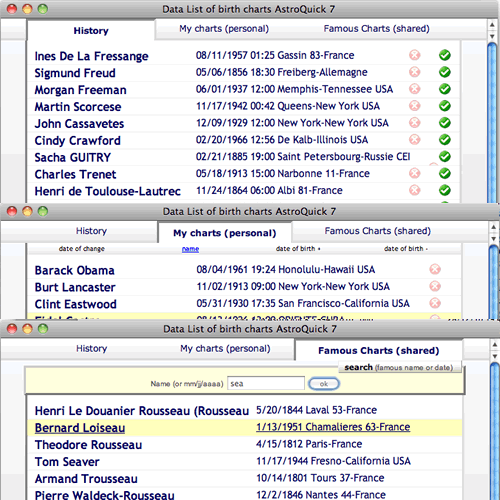Open Sigmund Freud chart from history
The image size is (500, 500).
75,73
